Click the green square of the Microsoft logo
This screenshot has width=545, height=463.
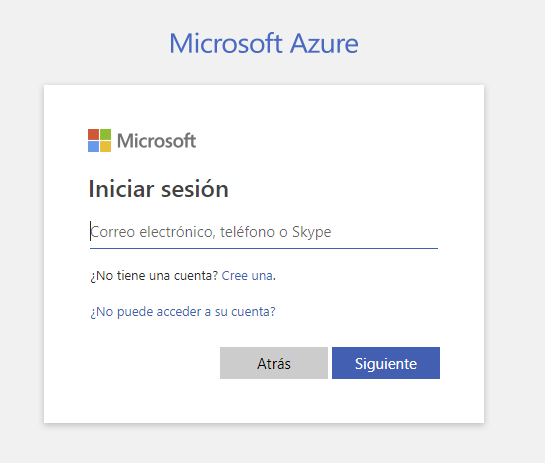coord(106,134)
